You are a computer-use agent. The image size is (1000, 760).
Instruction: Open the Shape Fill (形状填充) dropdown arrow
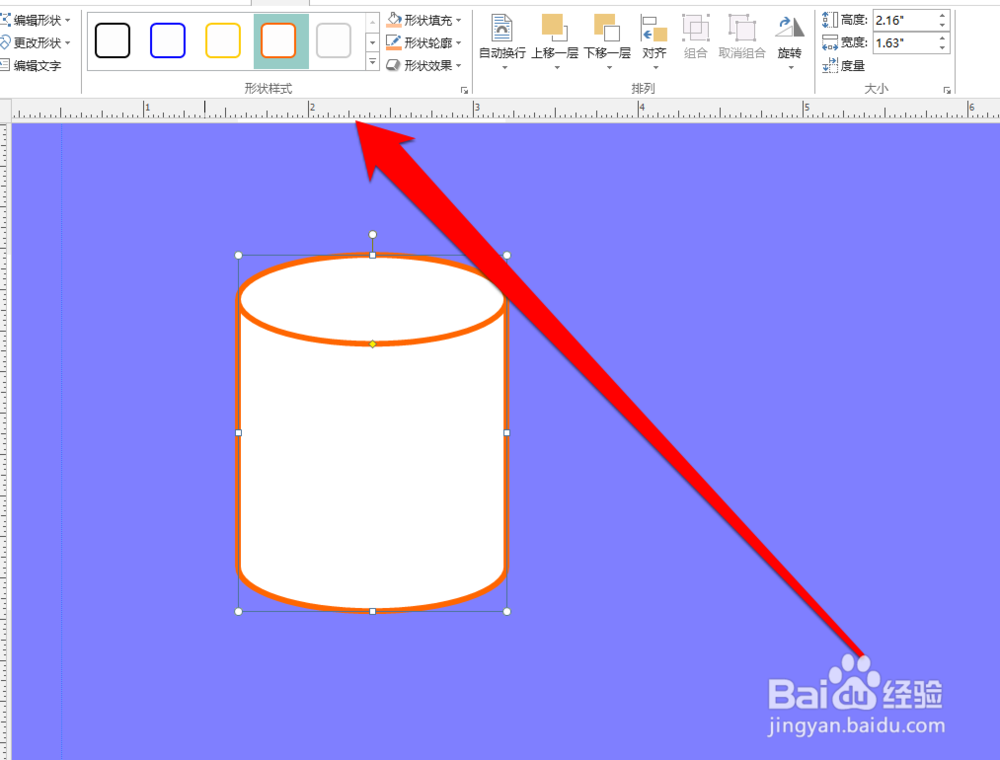[459, 20]
